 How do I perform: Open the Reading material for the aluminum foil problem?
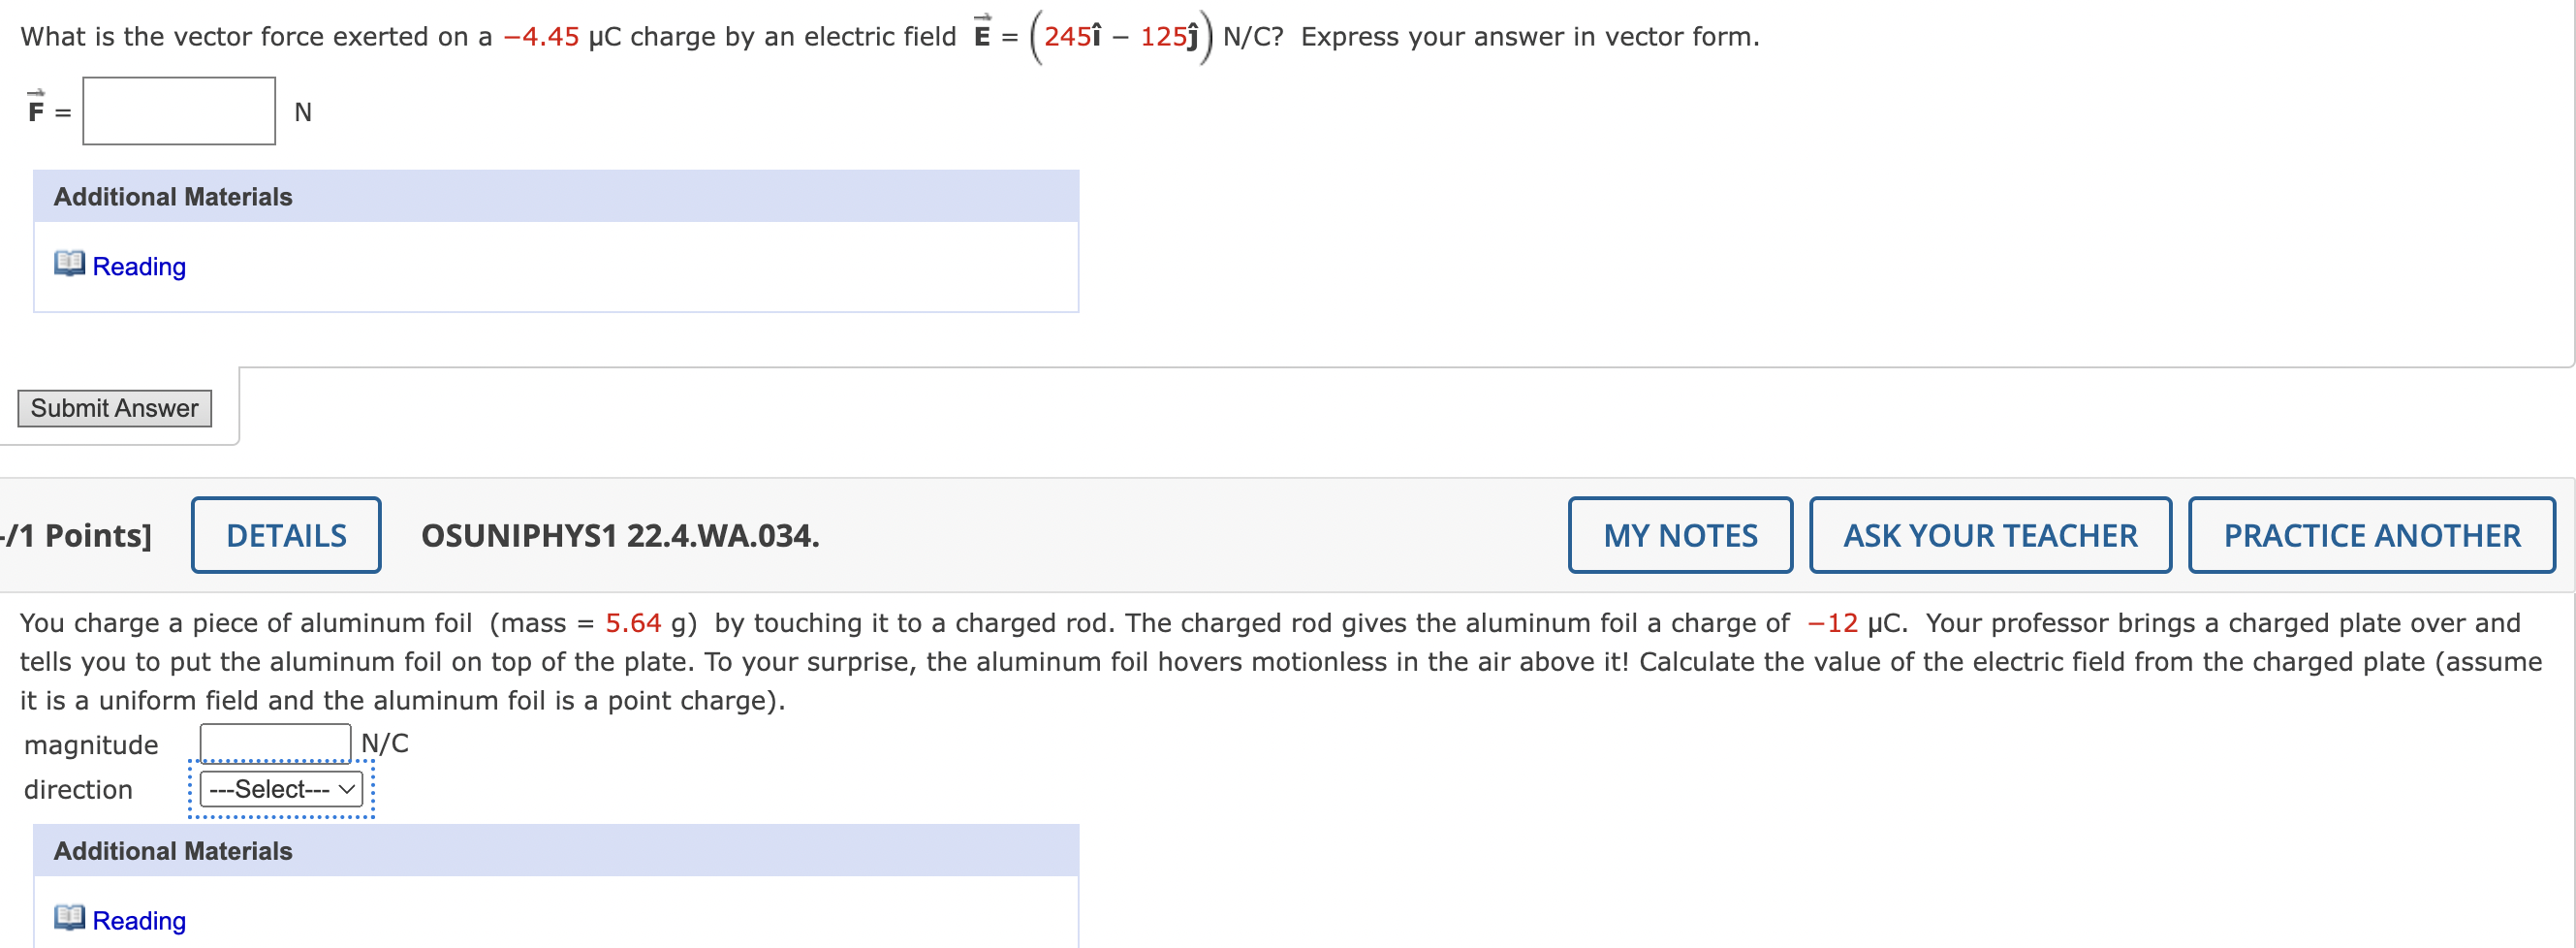tap(138, 919)
